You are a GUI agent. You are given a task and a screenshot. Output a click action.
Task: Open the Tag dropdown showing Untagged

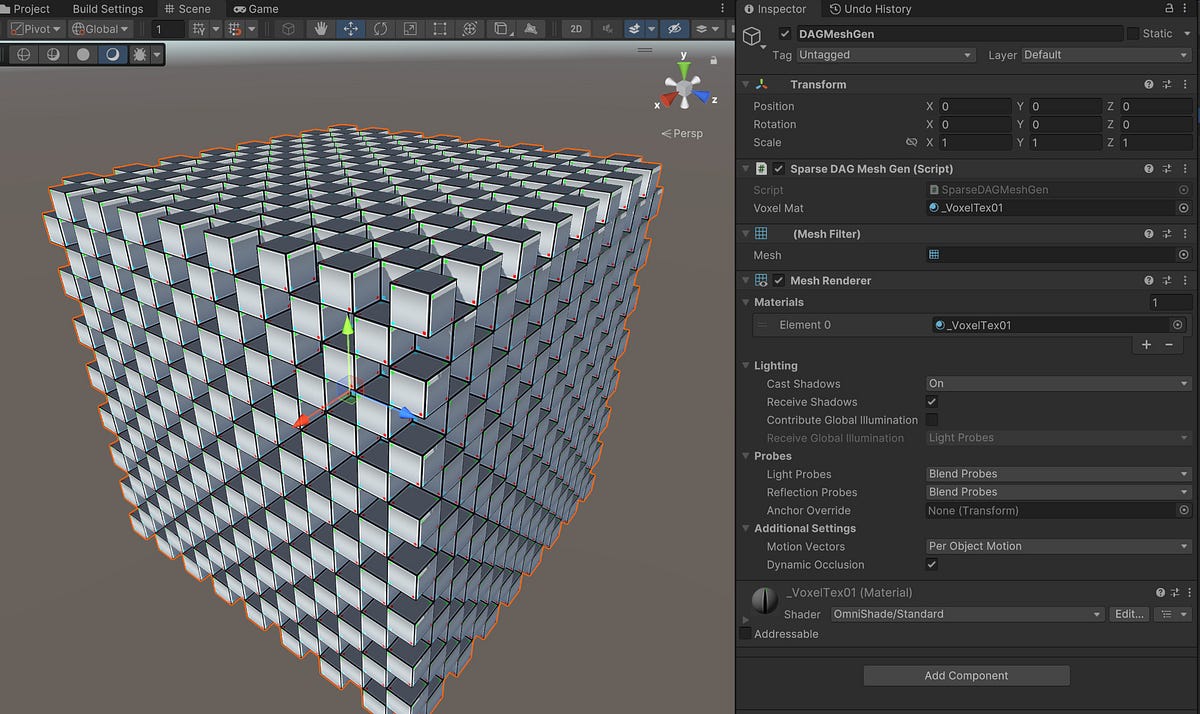[x=885, y=55]
